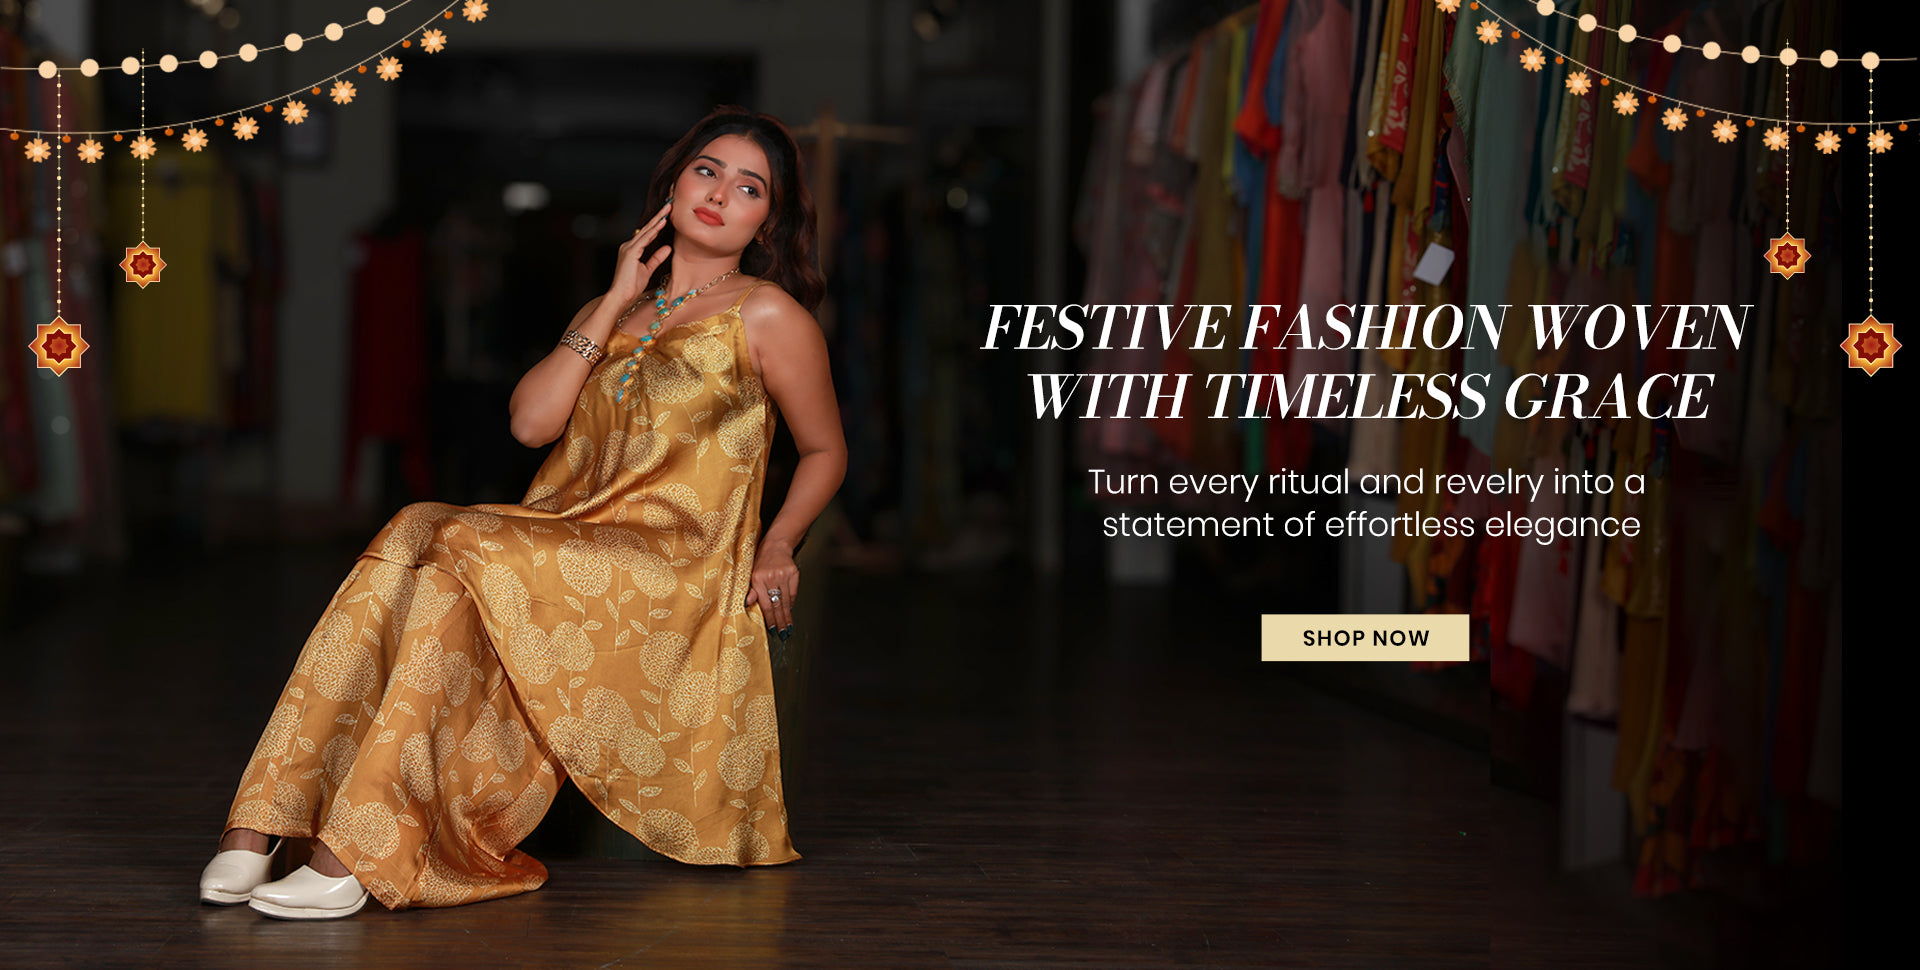Click the gold bracelet on model's wrist
Image resolution: width=1920 pixels, height=970 pixels.
tap(581, 347)
